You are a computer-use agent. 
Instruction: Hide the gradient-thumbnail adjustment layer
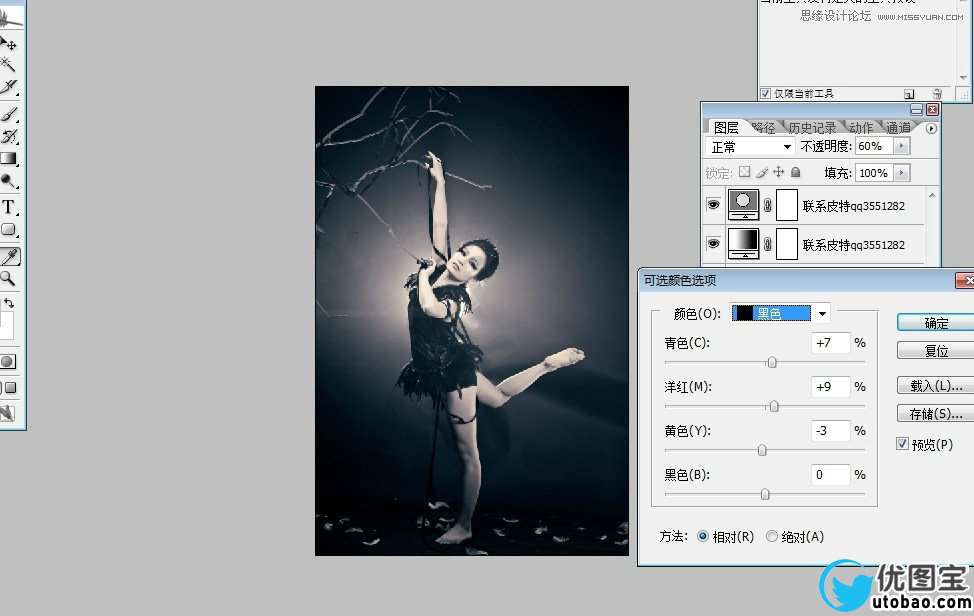(x=713, y=243)
